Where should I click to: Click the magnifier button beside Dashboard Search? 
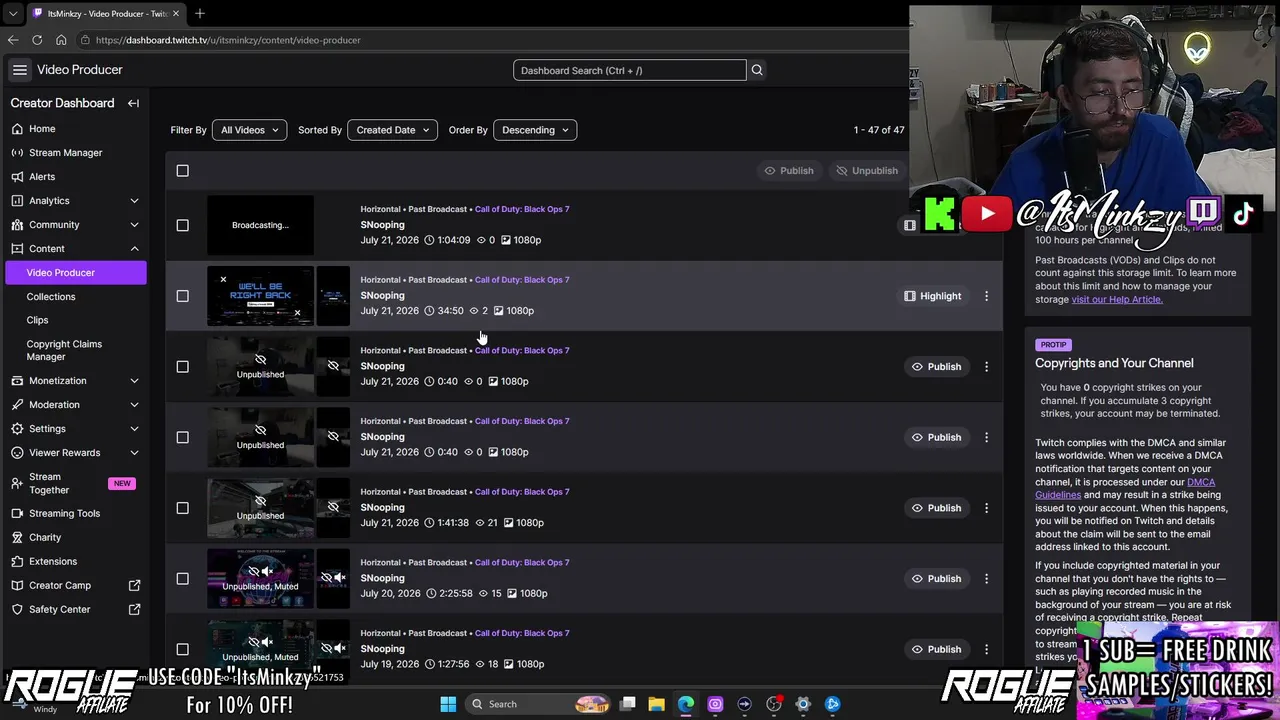click(757, 70)
